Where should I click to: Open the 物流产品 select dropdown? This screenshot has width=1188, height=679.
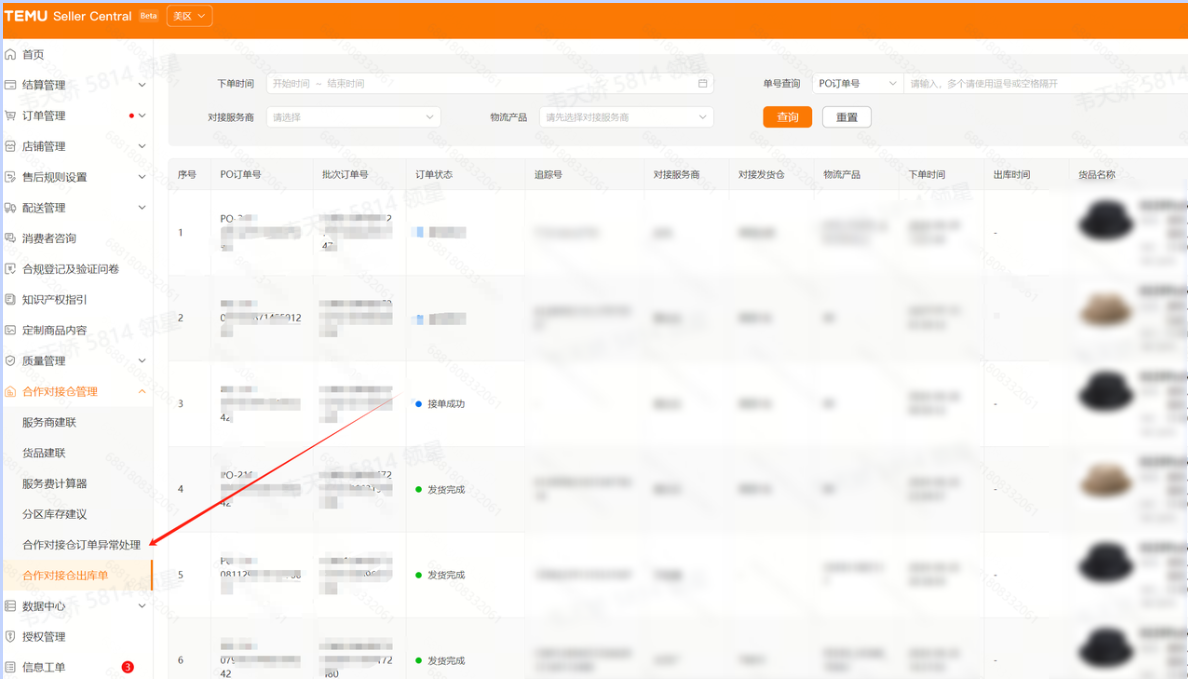click(626, 117)
